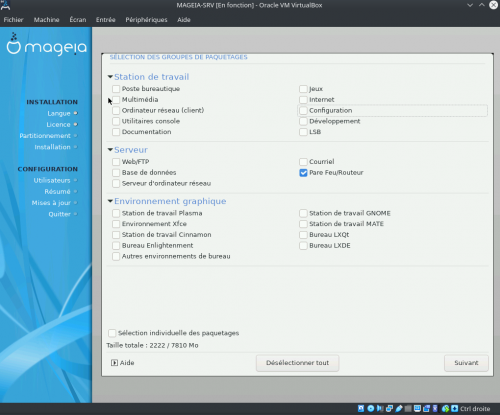Select Station de travail Plasma checkbox
The height and width of the screenshot is (415, 500).
coord(116,213)
